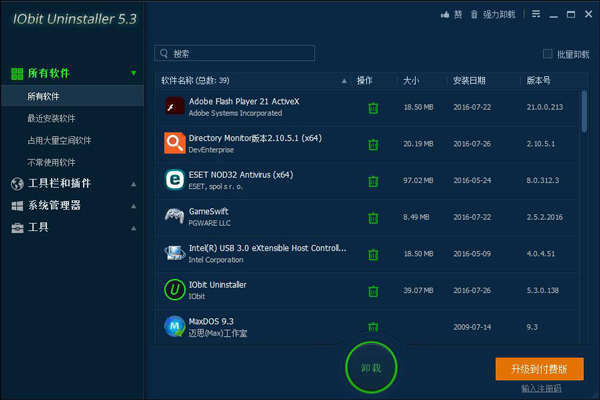600x400 pixels.
Task: Click the uninstall trash icon for ESET NOD32
Action: coord(373,181)
